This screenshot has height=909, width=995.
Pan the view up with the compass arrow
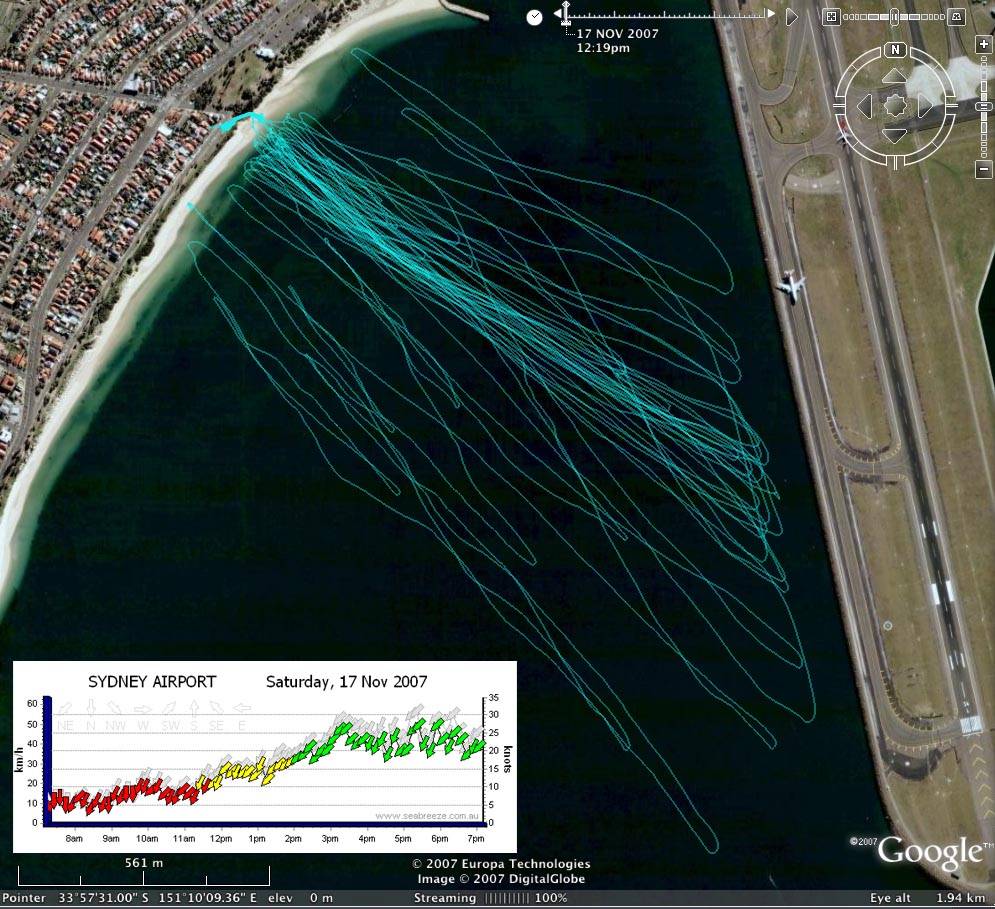[895, 76]
